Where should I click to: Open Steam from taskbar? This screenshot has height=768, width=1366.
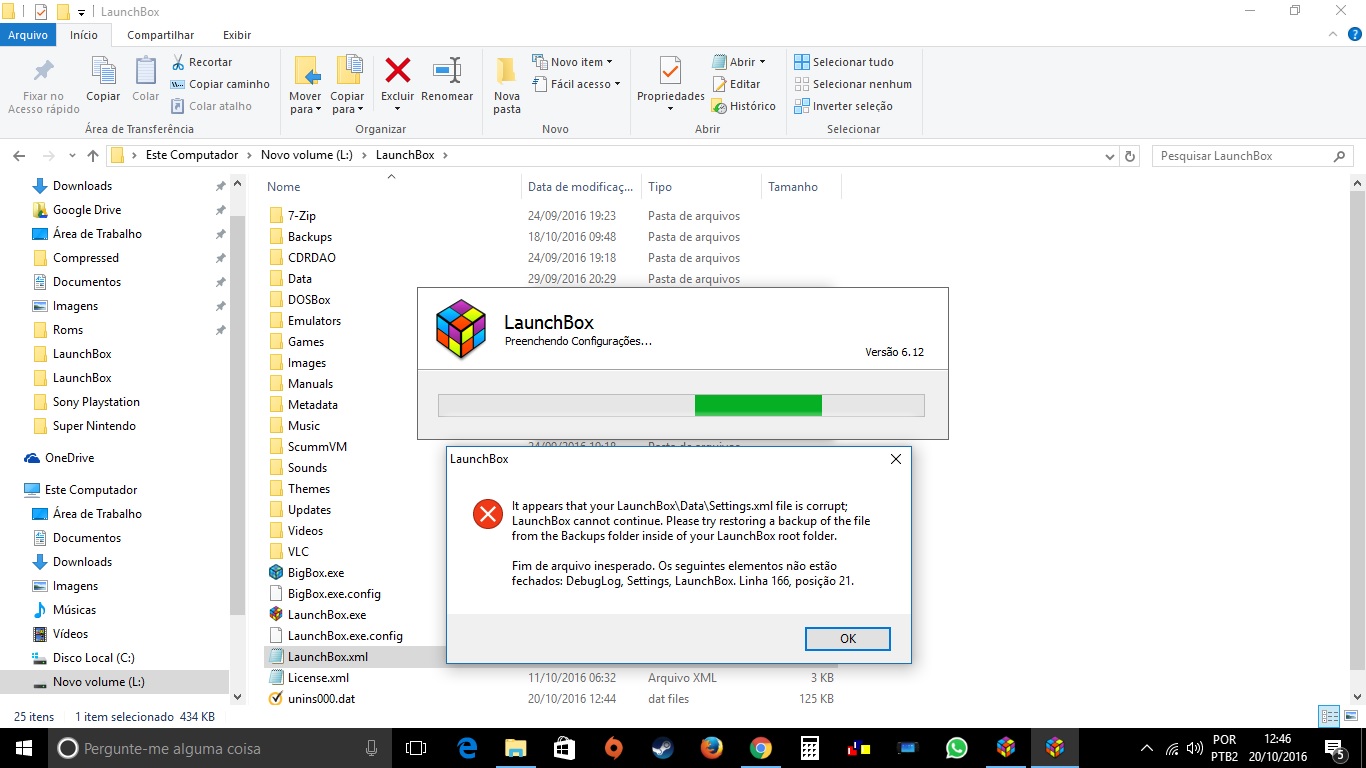[663, 748]
